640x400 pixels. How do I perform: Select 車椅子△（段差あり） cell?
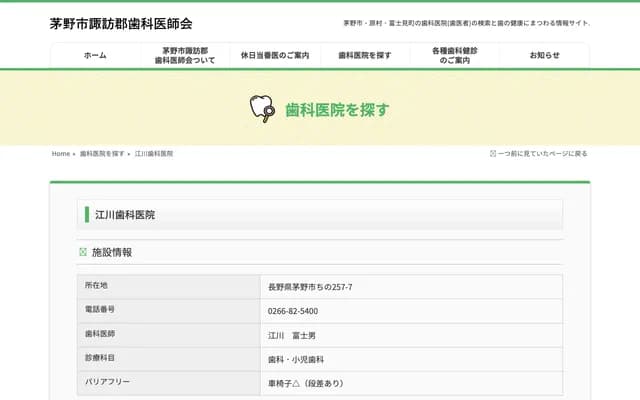tap(306, 383)
